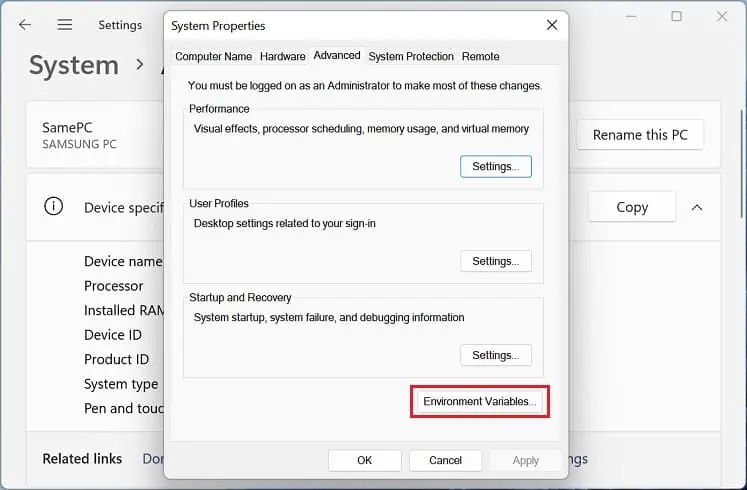
Task: Close the System Properties dialog
Action: coord(552,25)
